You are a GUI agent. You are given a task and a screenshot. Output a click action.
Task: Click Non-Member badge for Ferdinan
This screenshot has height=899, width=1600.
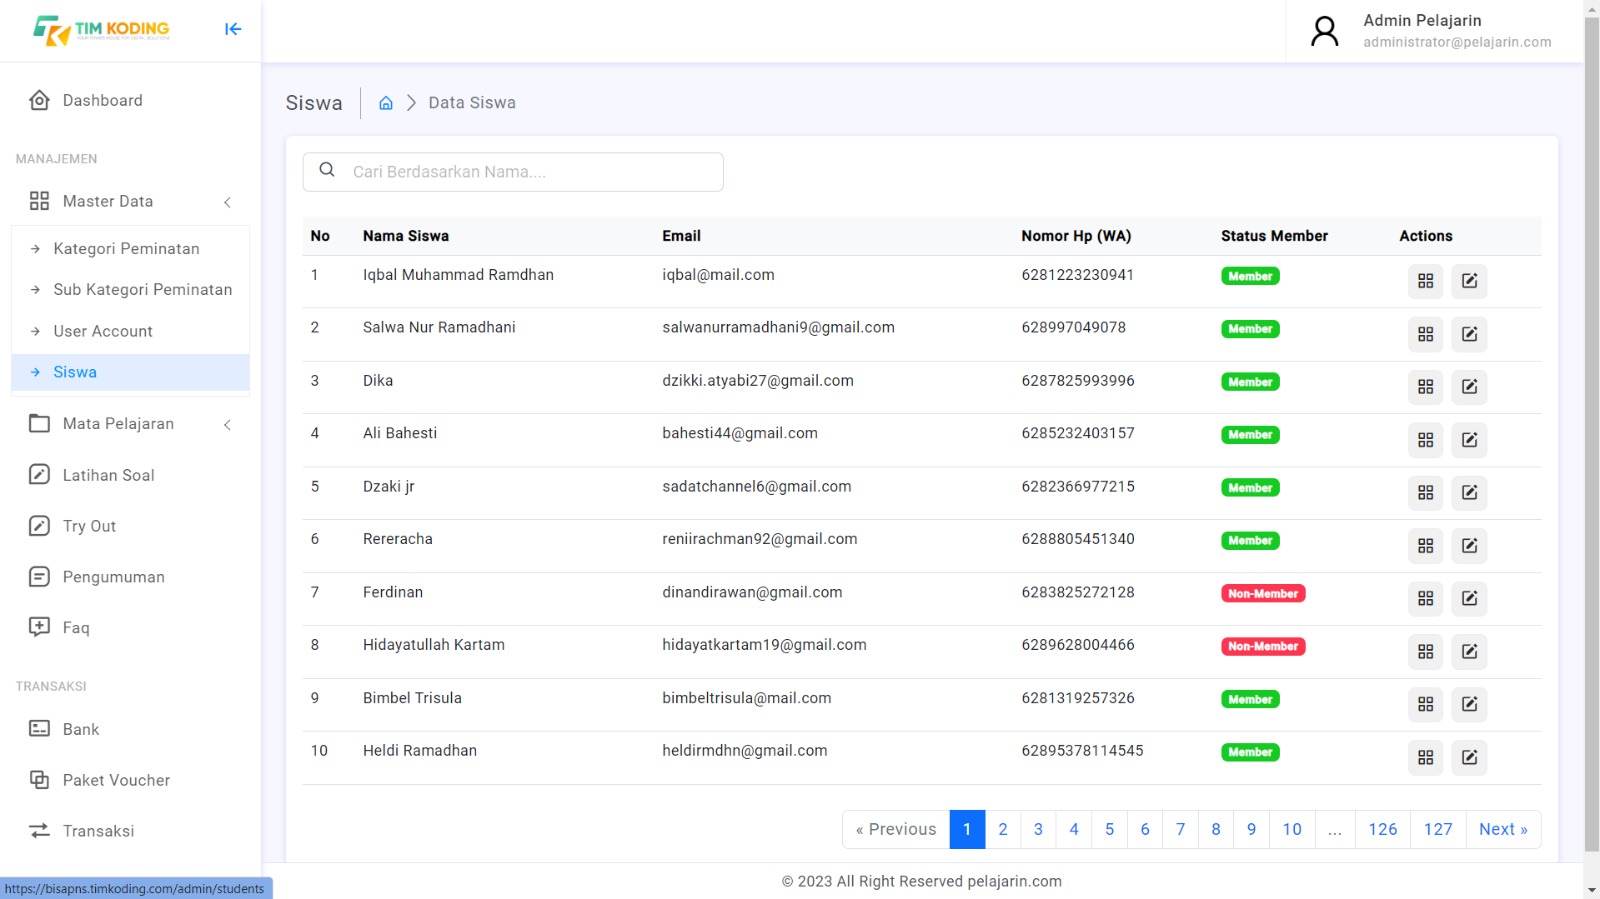pyautogui.click(x=1263, y=593)
